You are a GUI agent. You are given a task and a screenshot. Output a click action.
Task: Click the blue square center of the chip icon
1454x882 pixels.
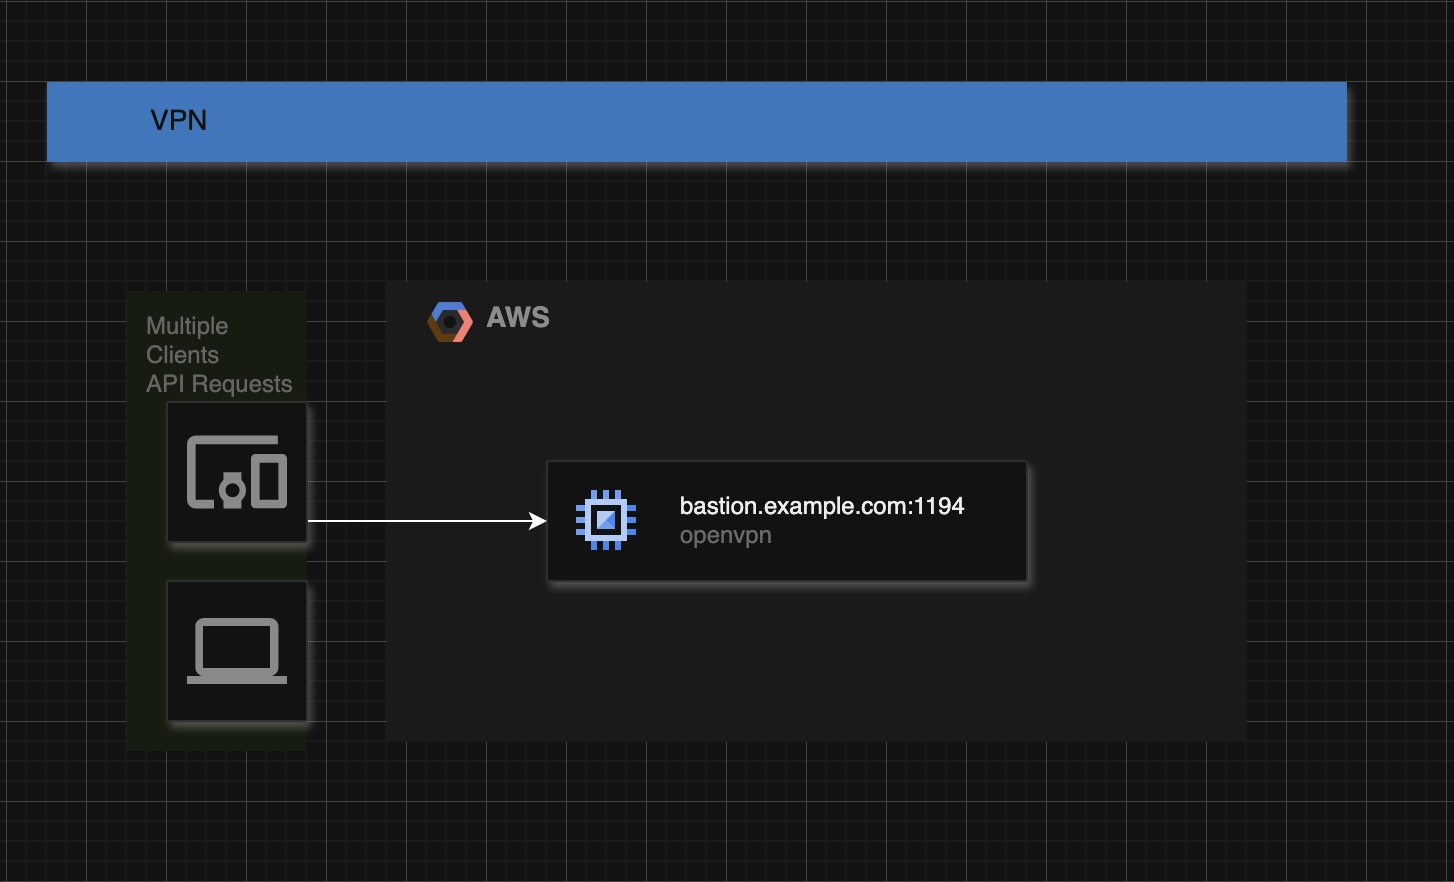coord(607,519)
